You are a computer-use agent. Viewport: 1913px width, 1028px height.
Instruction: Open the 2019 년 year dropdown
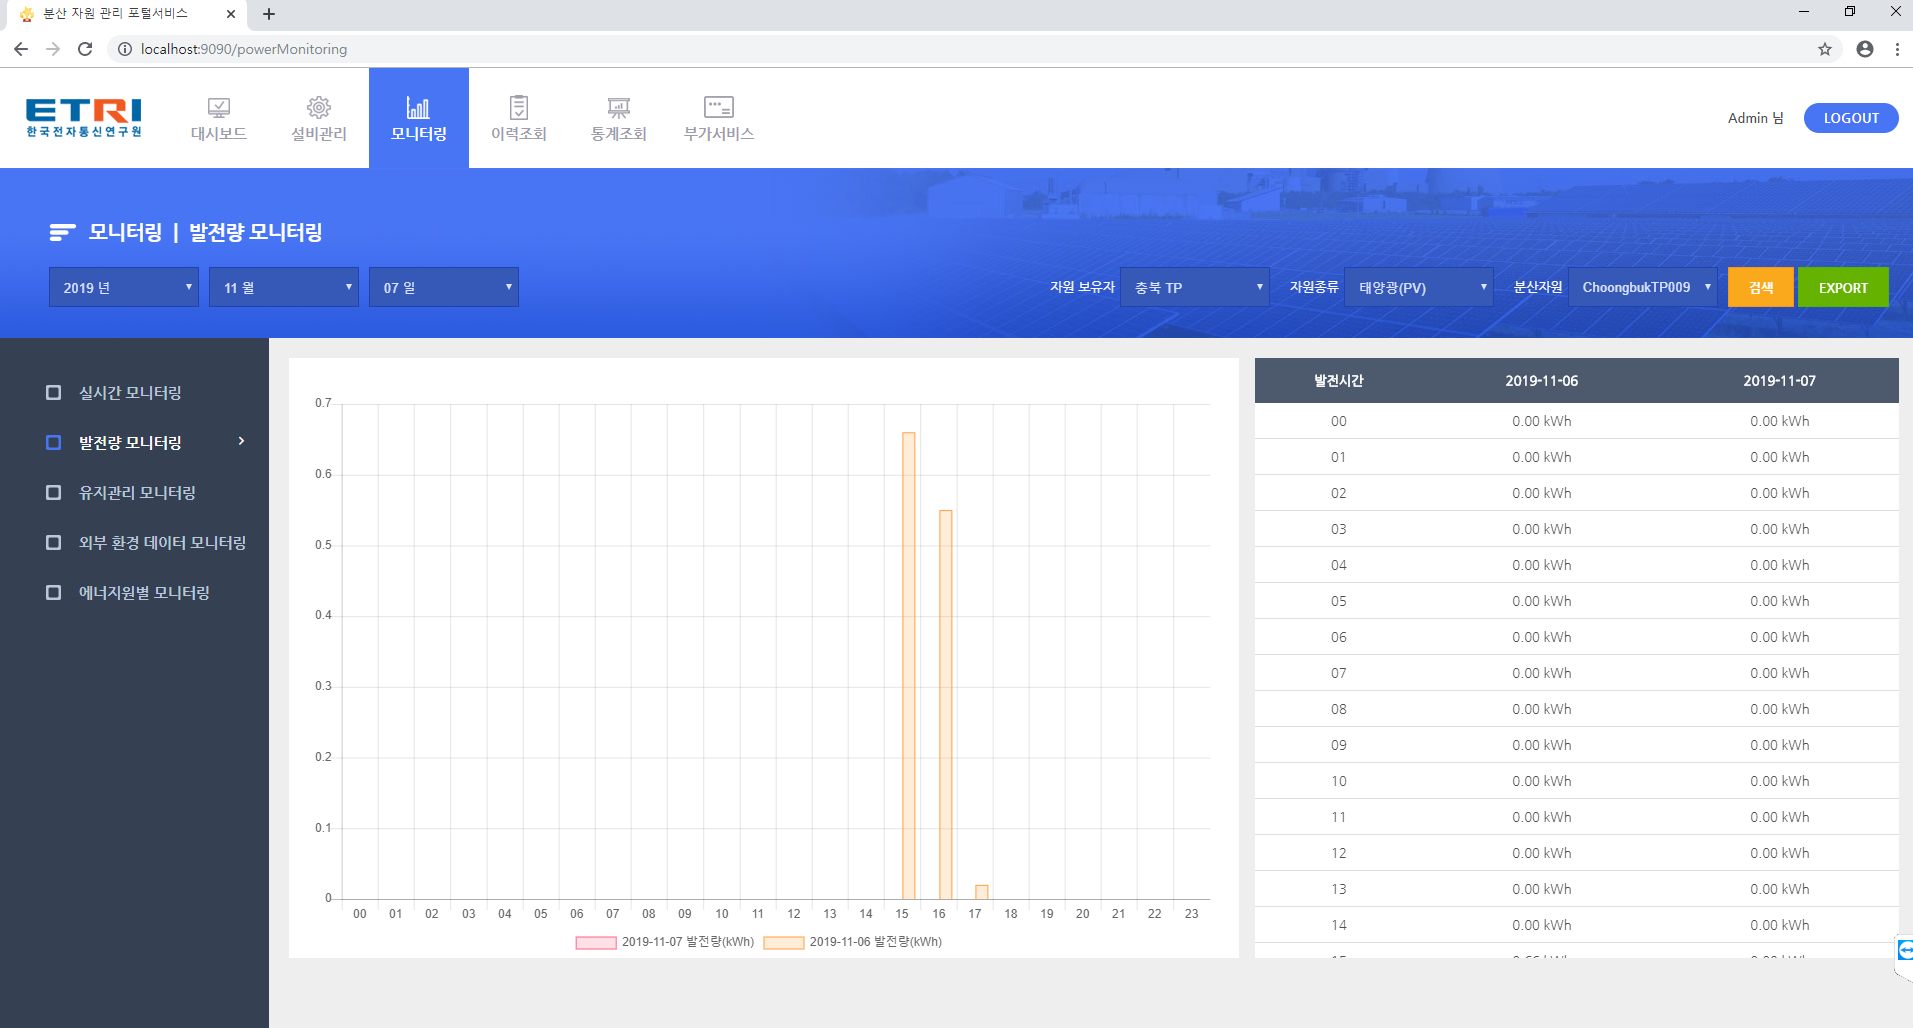point(124,288)
